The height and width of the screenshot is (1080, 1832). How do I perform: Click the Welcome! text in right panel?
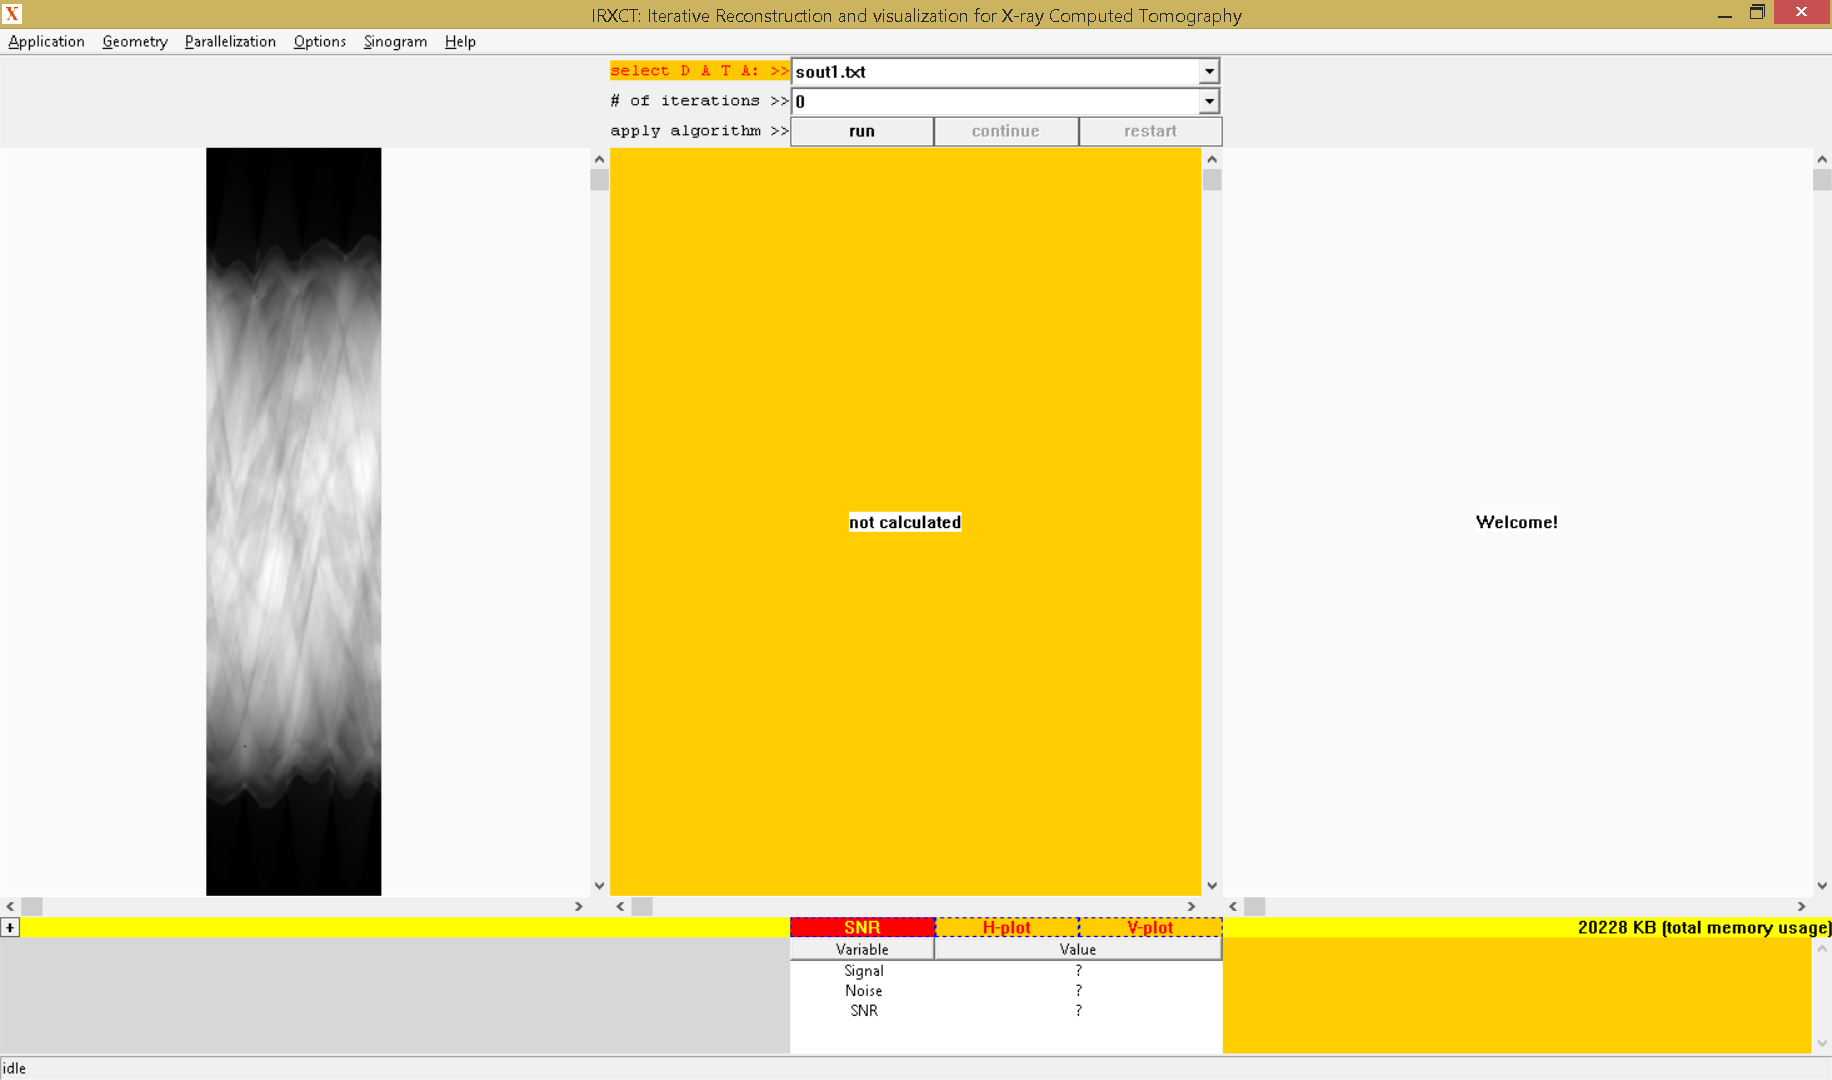tap(1517, 522)
